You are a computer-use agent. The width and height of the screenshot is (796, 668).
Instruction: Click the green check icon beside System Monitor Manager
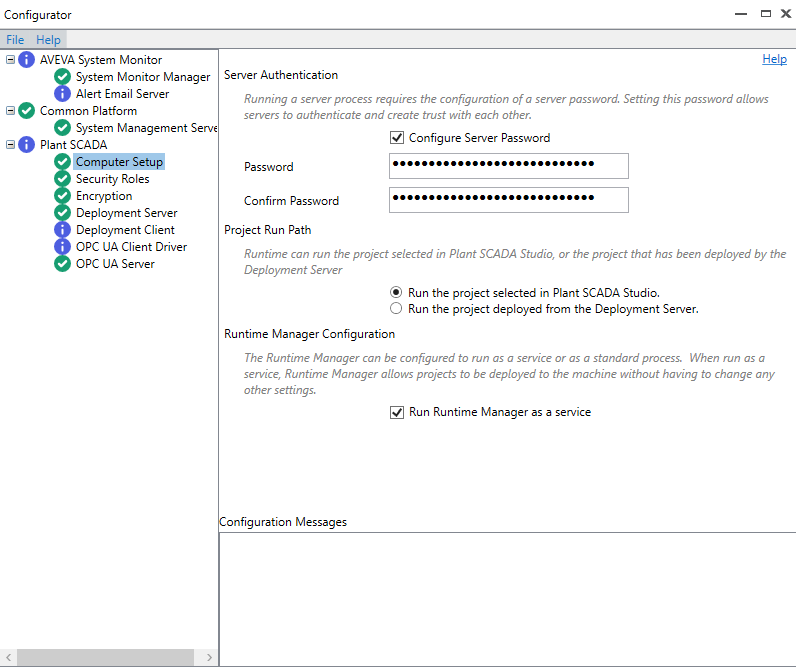pyautogui.click(x=63, y=77)
